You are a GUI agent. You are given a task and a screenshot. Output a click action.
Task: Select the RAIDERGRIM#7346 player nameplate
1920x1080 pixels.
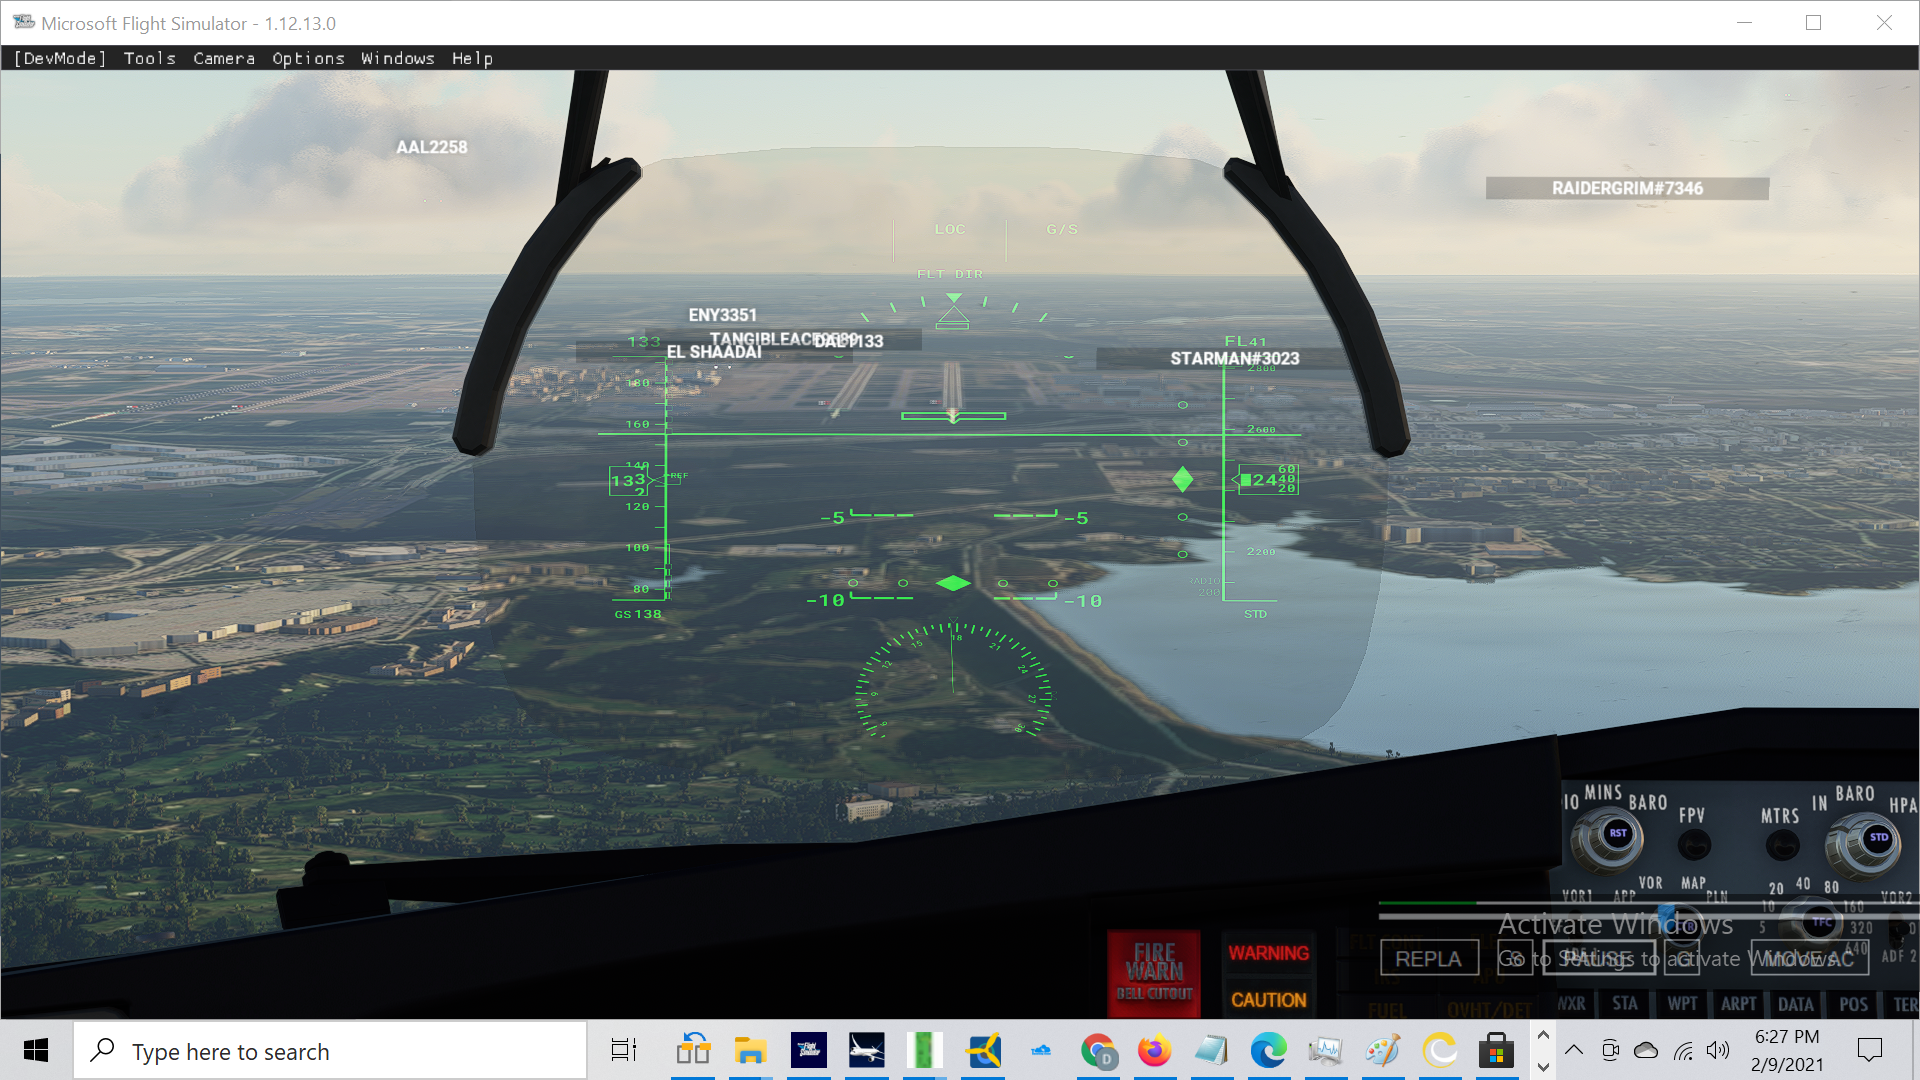(x=1627, y=188)
